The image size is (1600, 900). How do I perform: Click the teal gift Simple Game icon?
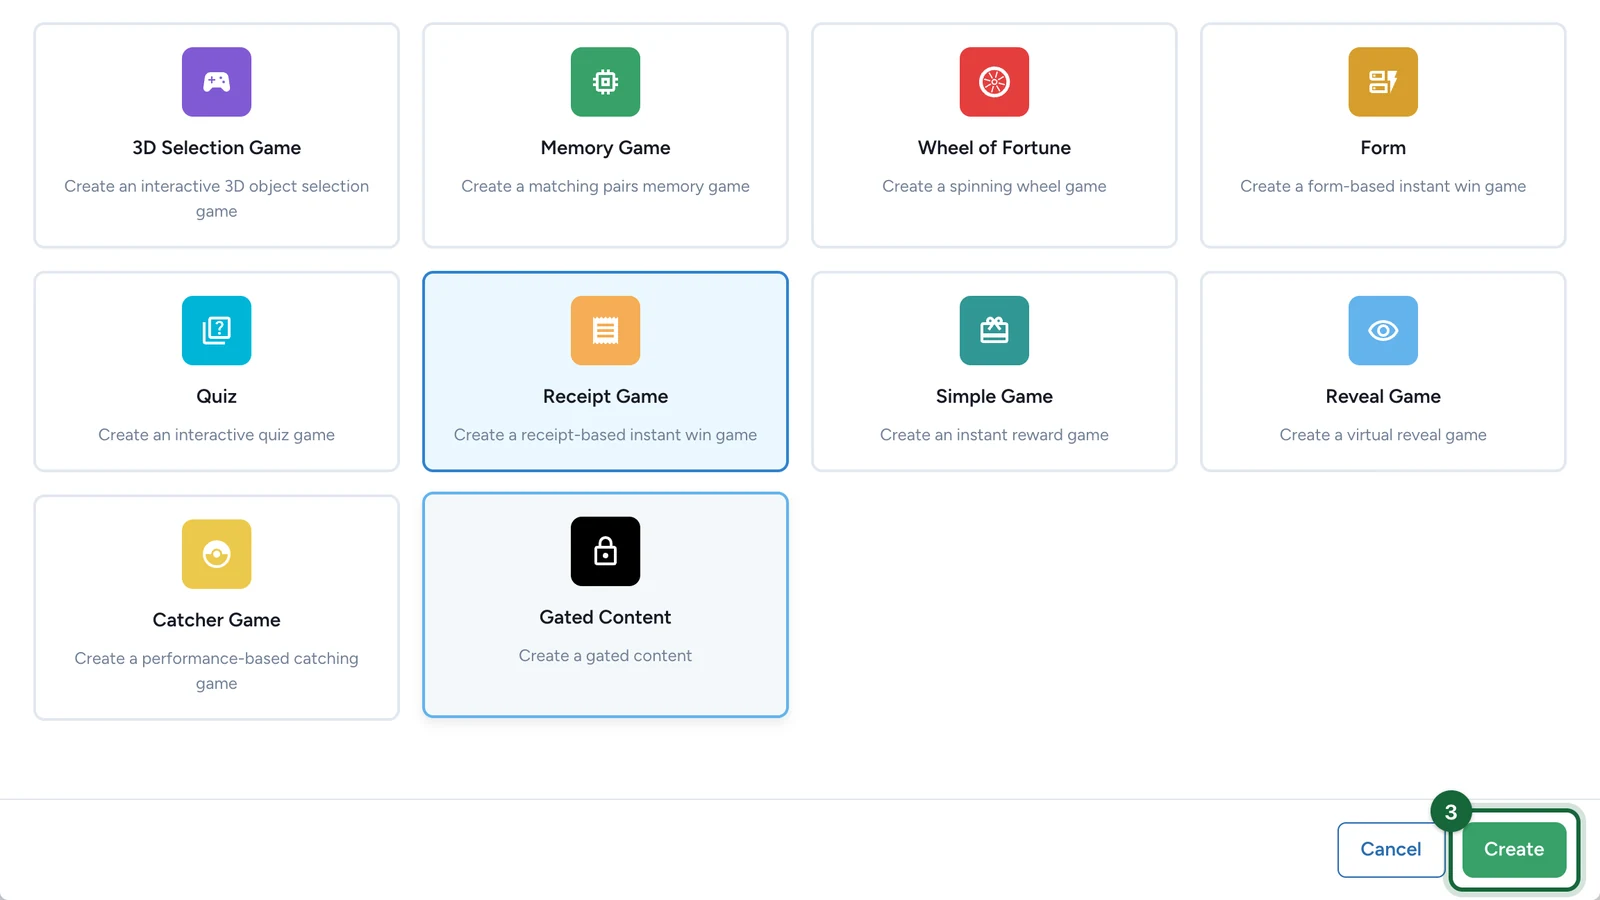[994, 330]
